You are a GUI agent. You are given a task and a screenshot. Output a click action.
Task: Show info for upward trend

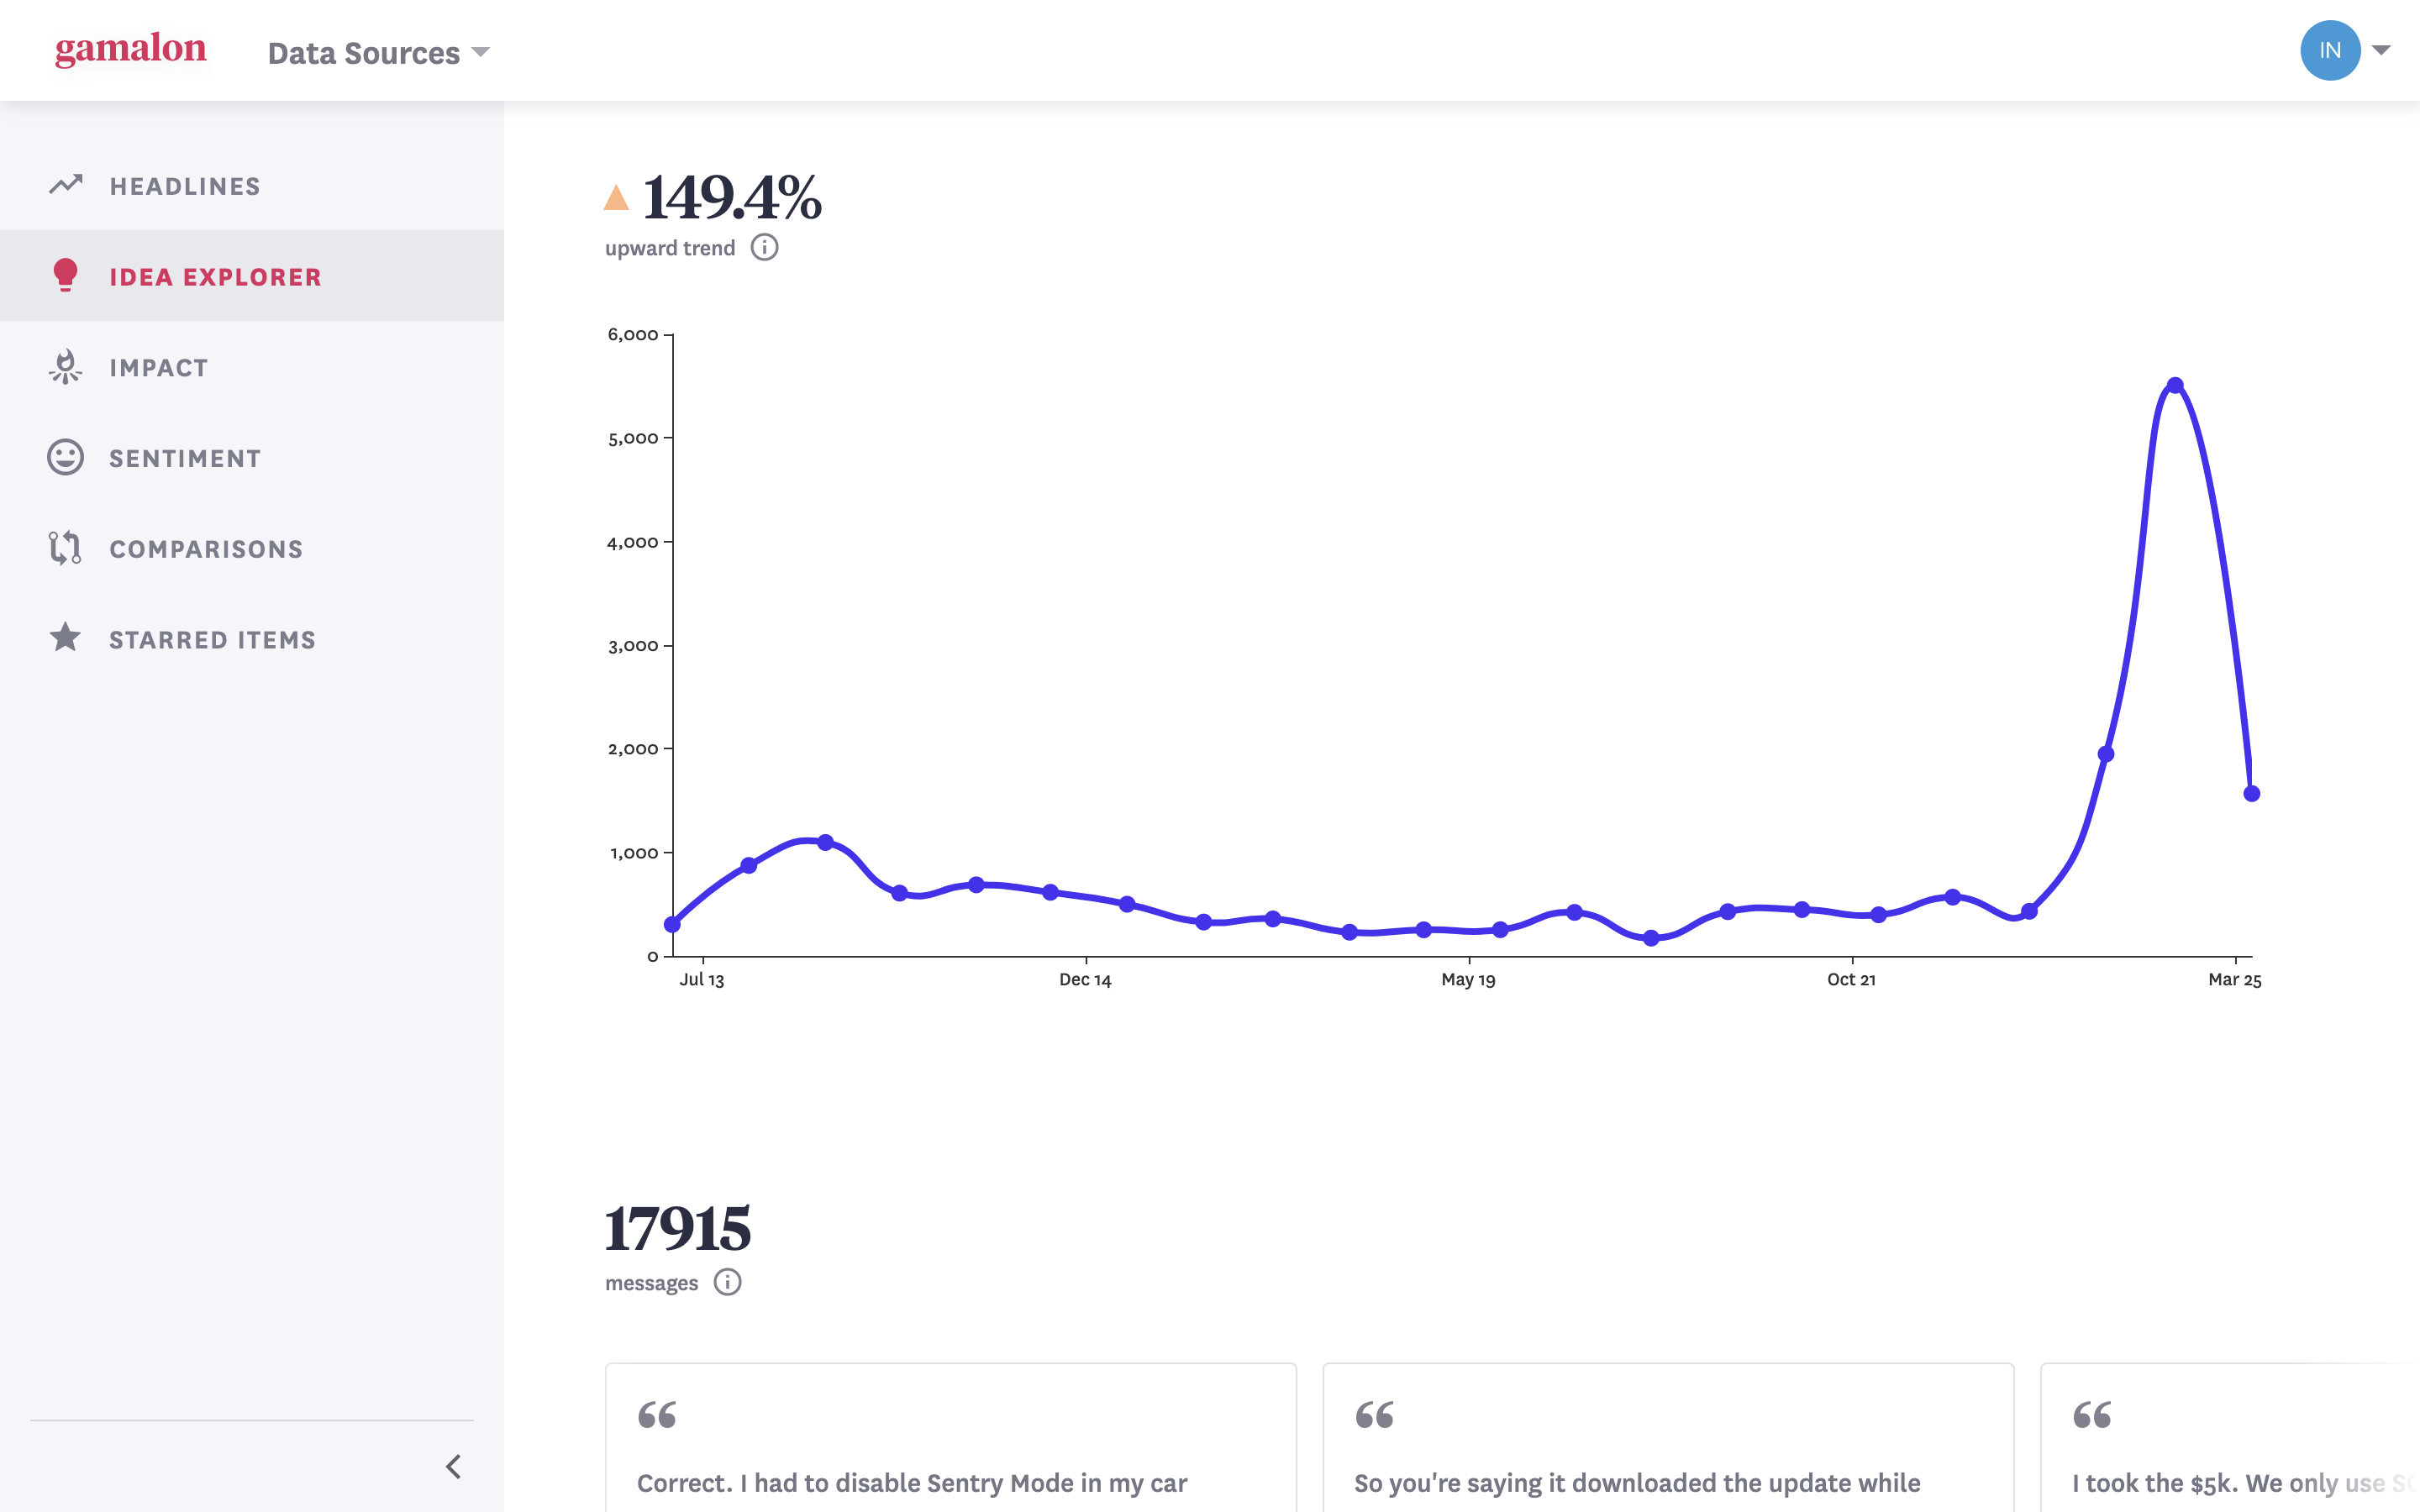coord(765,247)
